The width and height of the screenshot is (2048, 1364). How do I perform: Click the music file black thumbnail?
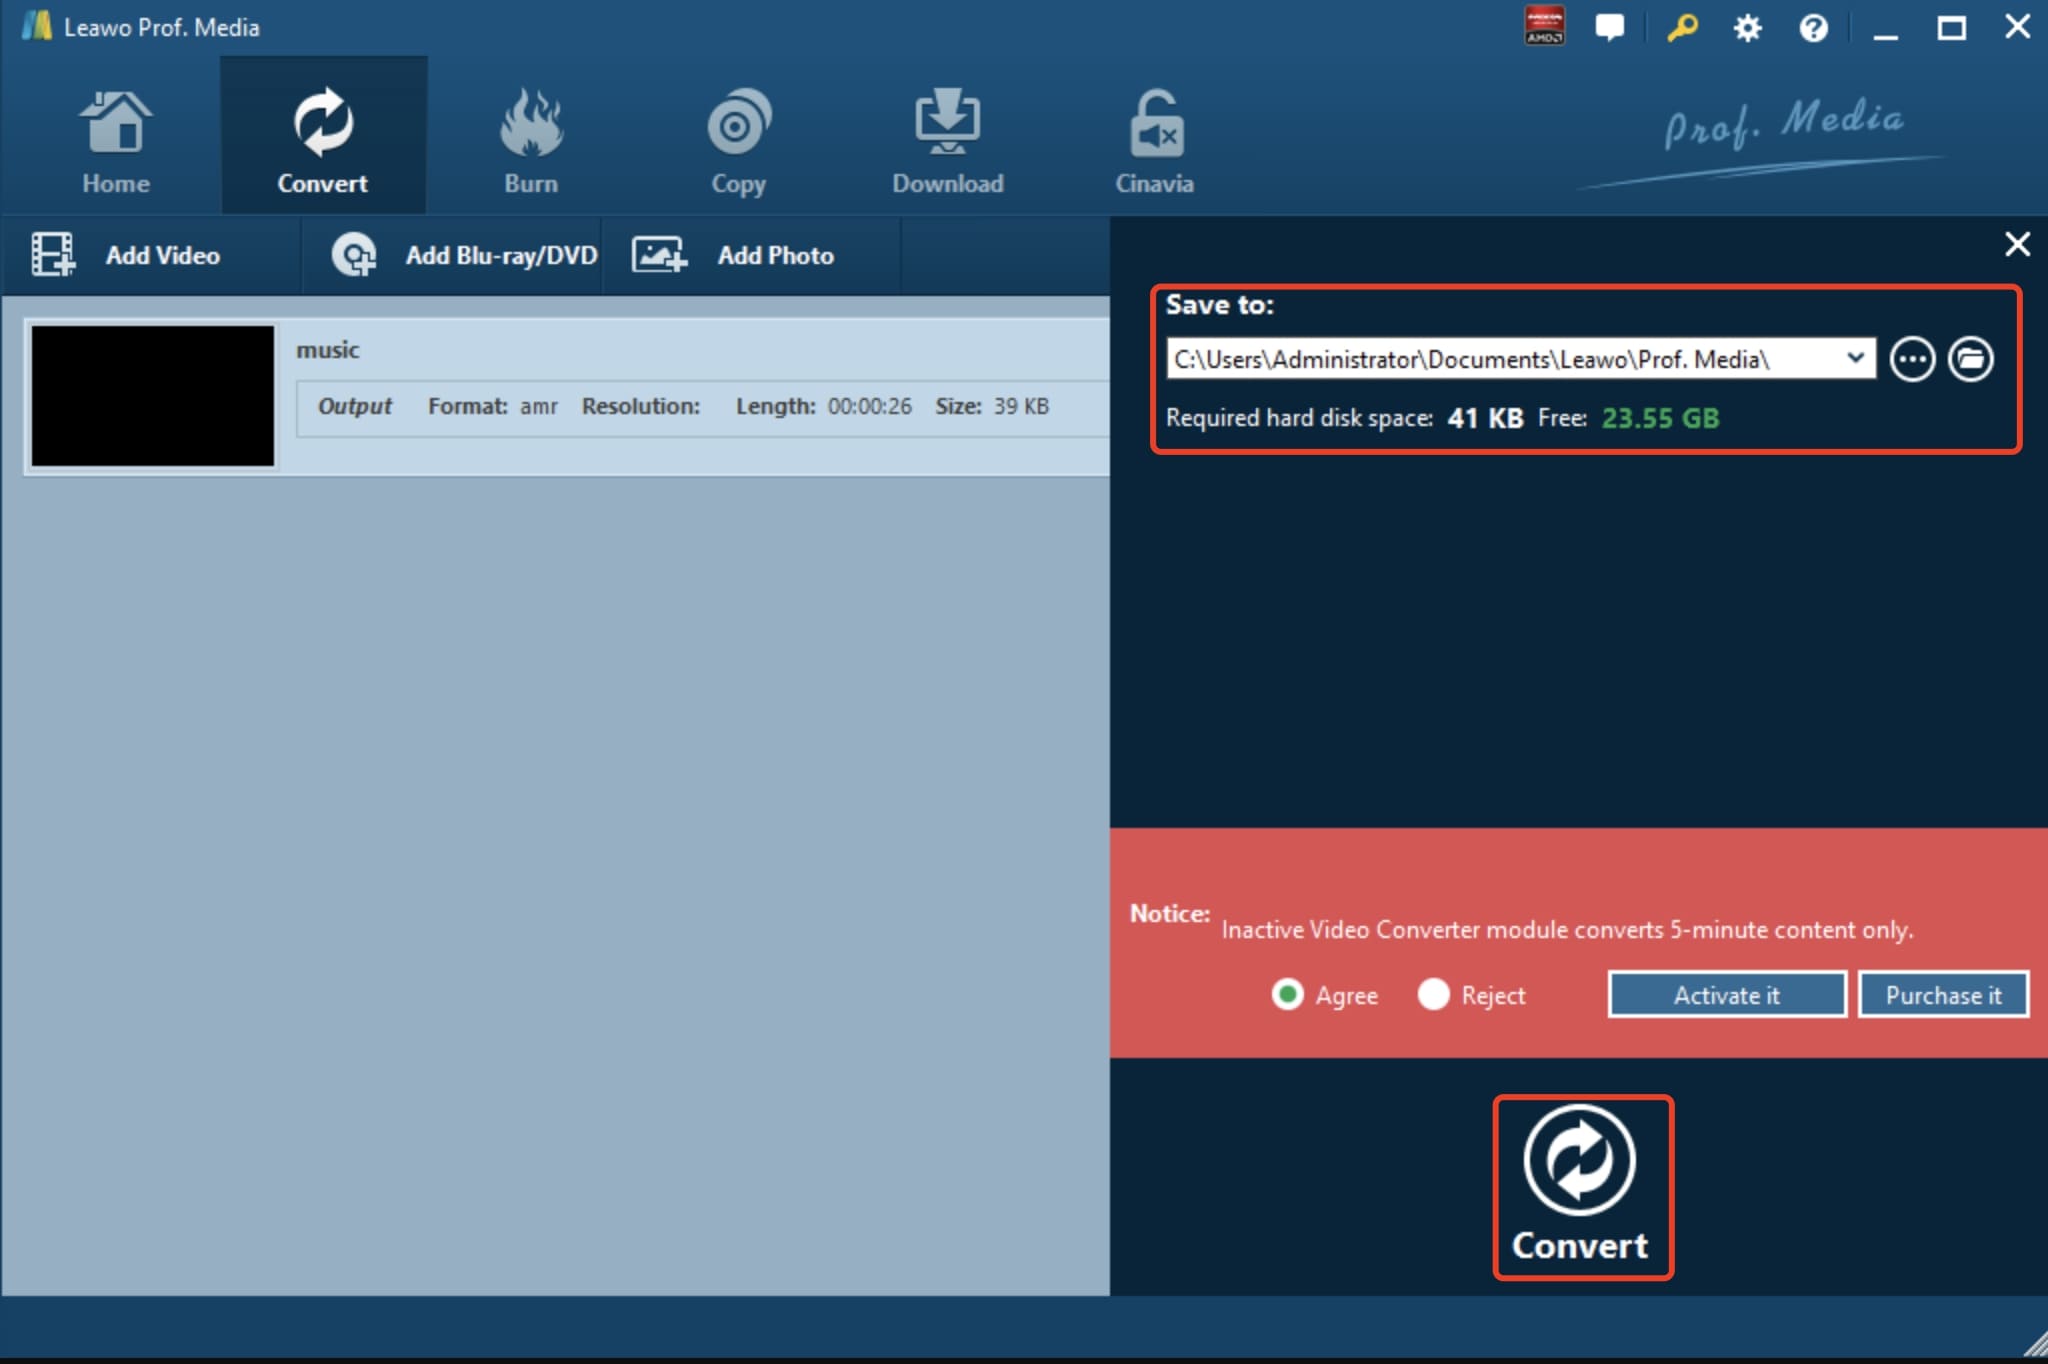pyautogui.click(x=153, y=396)
